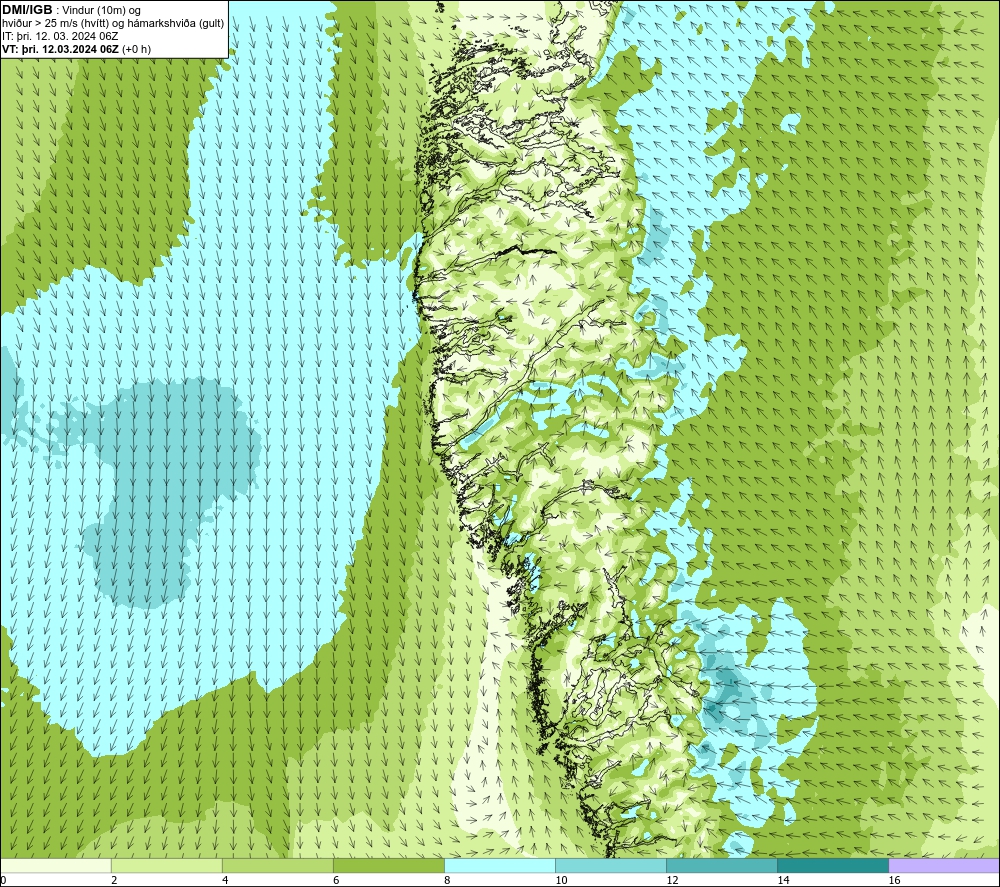Click the DMI/IGB title text

28,10
